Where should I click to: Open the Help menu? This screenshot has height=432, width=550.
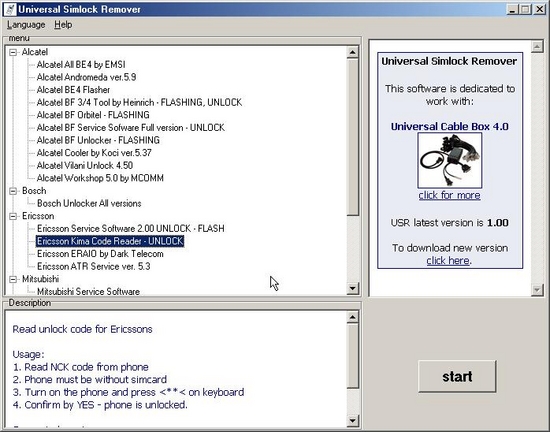[x=63, y=25]
